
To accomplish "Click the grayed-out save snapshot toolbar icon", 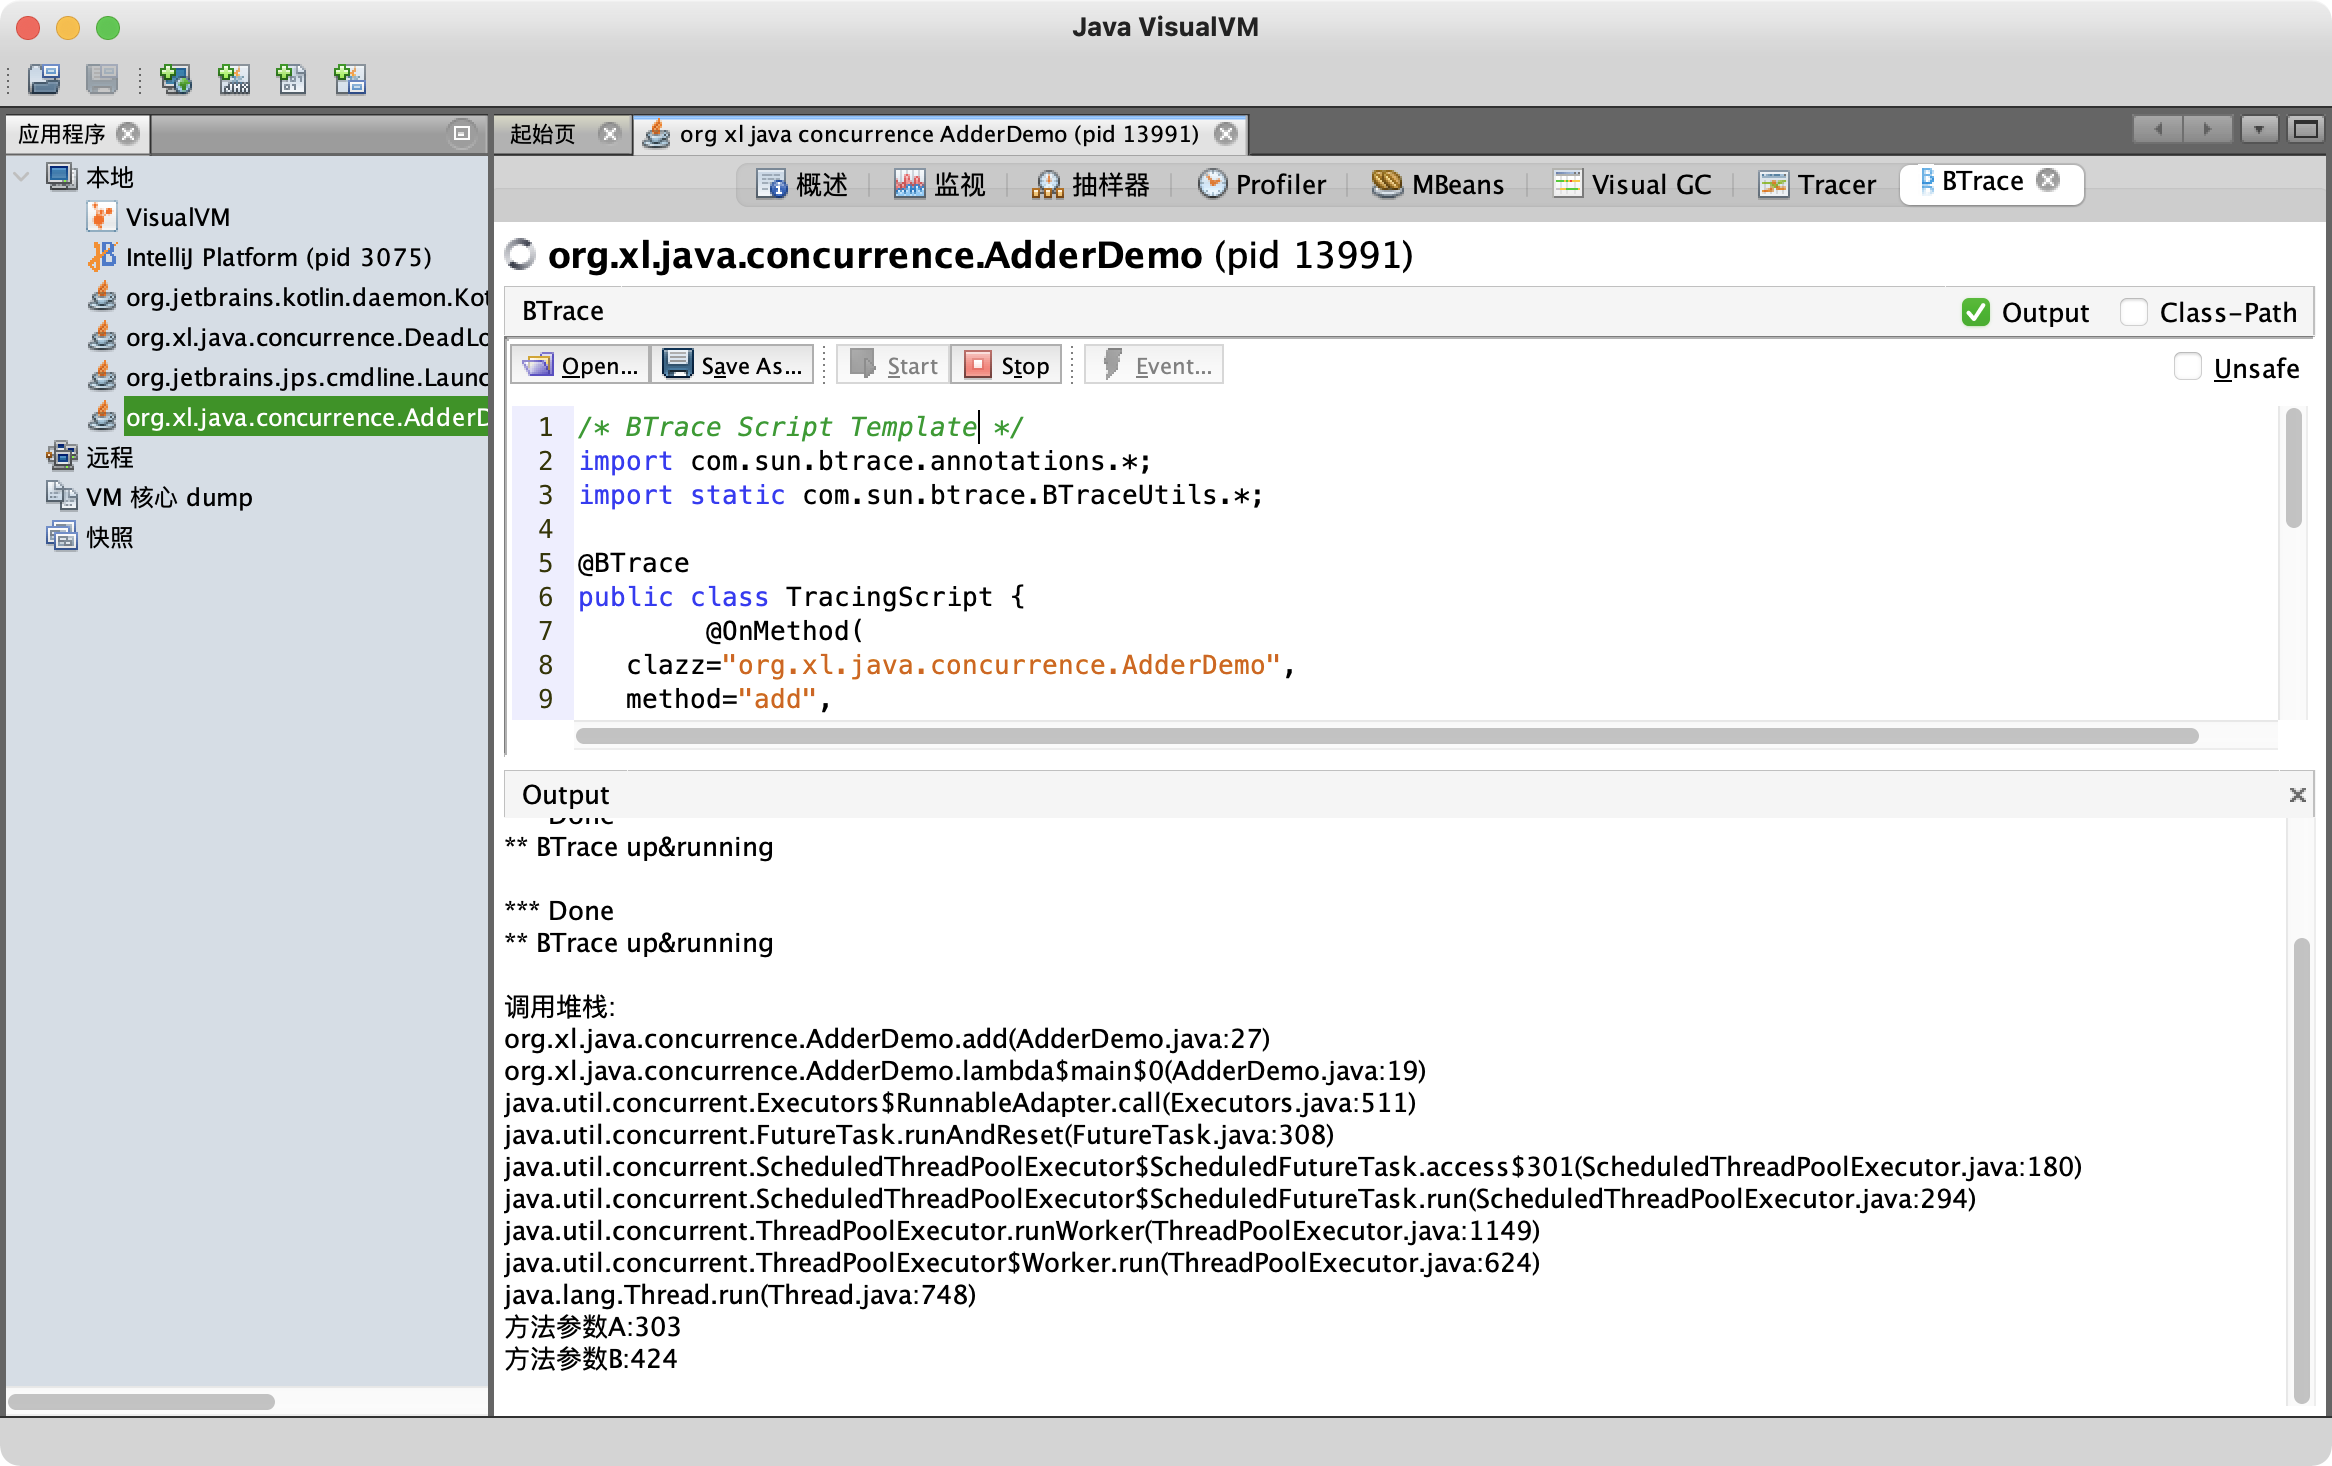I will click(101, 78).
